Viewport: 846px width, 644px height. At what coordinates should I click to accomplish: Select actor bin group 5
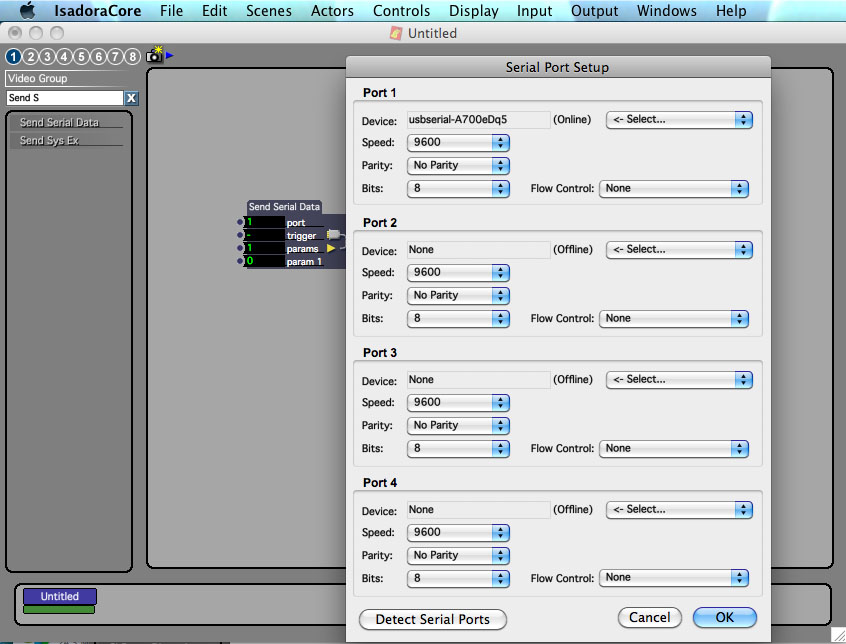(81, 57)
